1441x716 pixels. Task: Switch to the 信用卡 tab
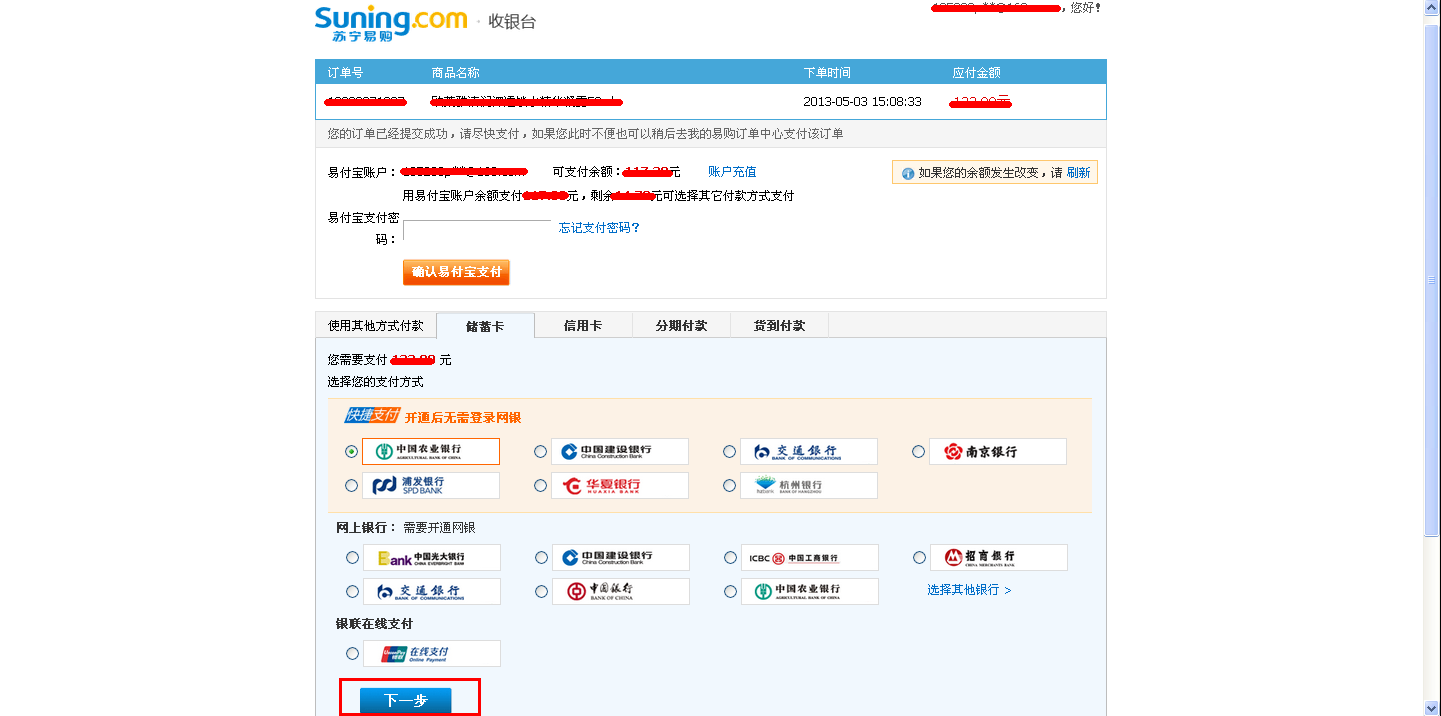[x=583, y=326]
